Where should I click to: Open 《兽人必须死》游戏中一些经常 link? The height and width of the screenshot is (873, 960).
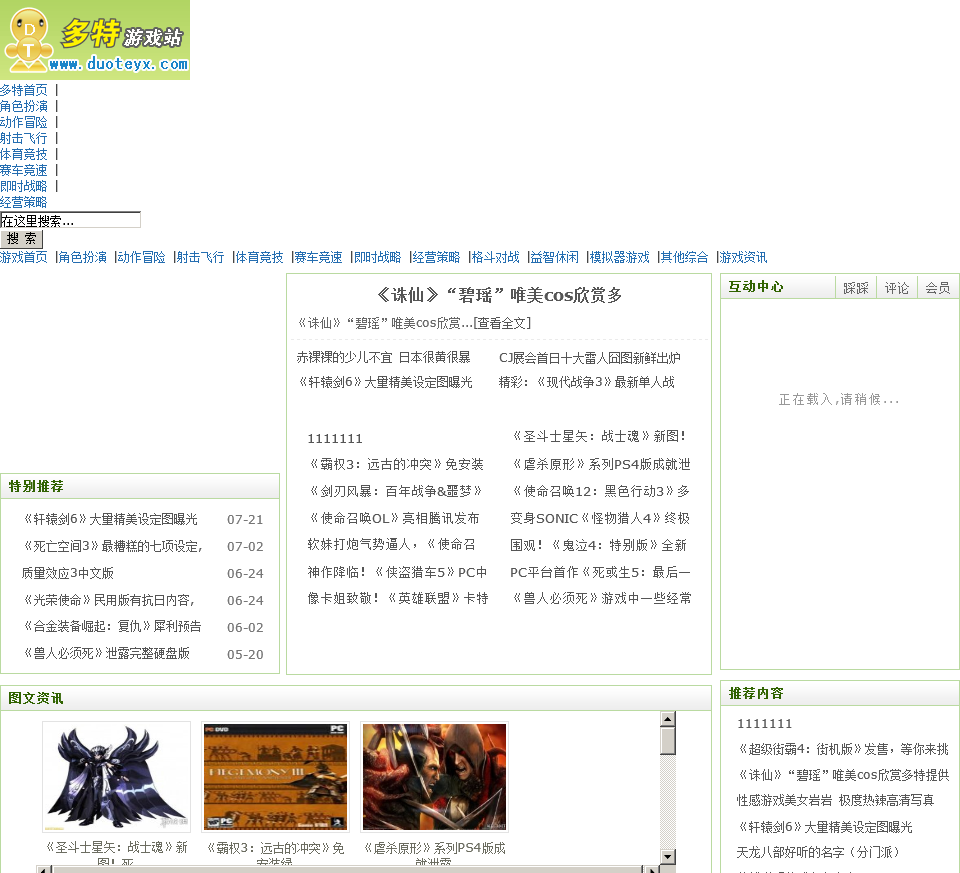[x=601, y=598]
